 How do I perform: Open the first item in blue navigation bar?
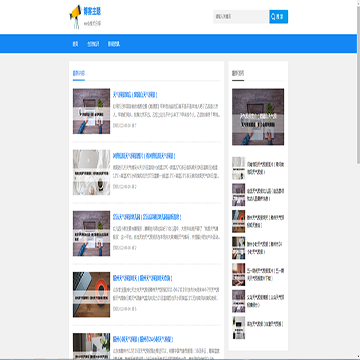tap(75, 44)
